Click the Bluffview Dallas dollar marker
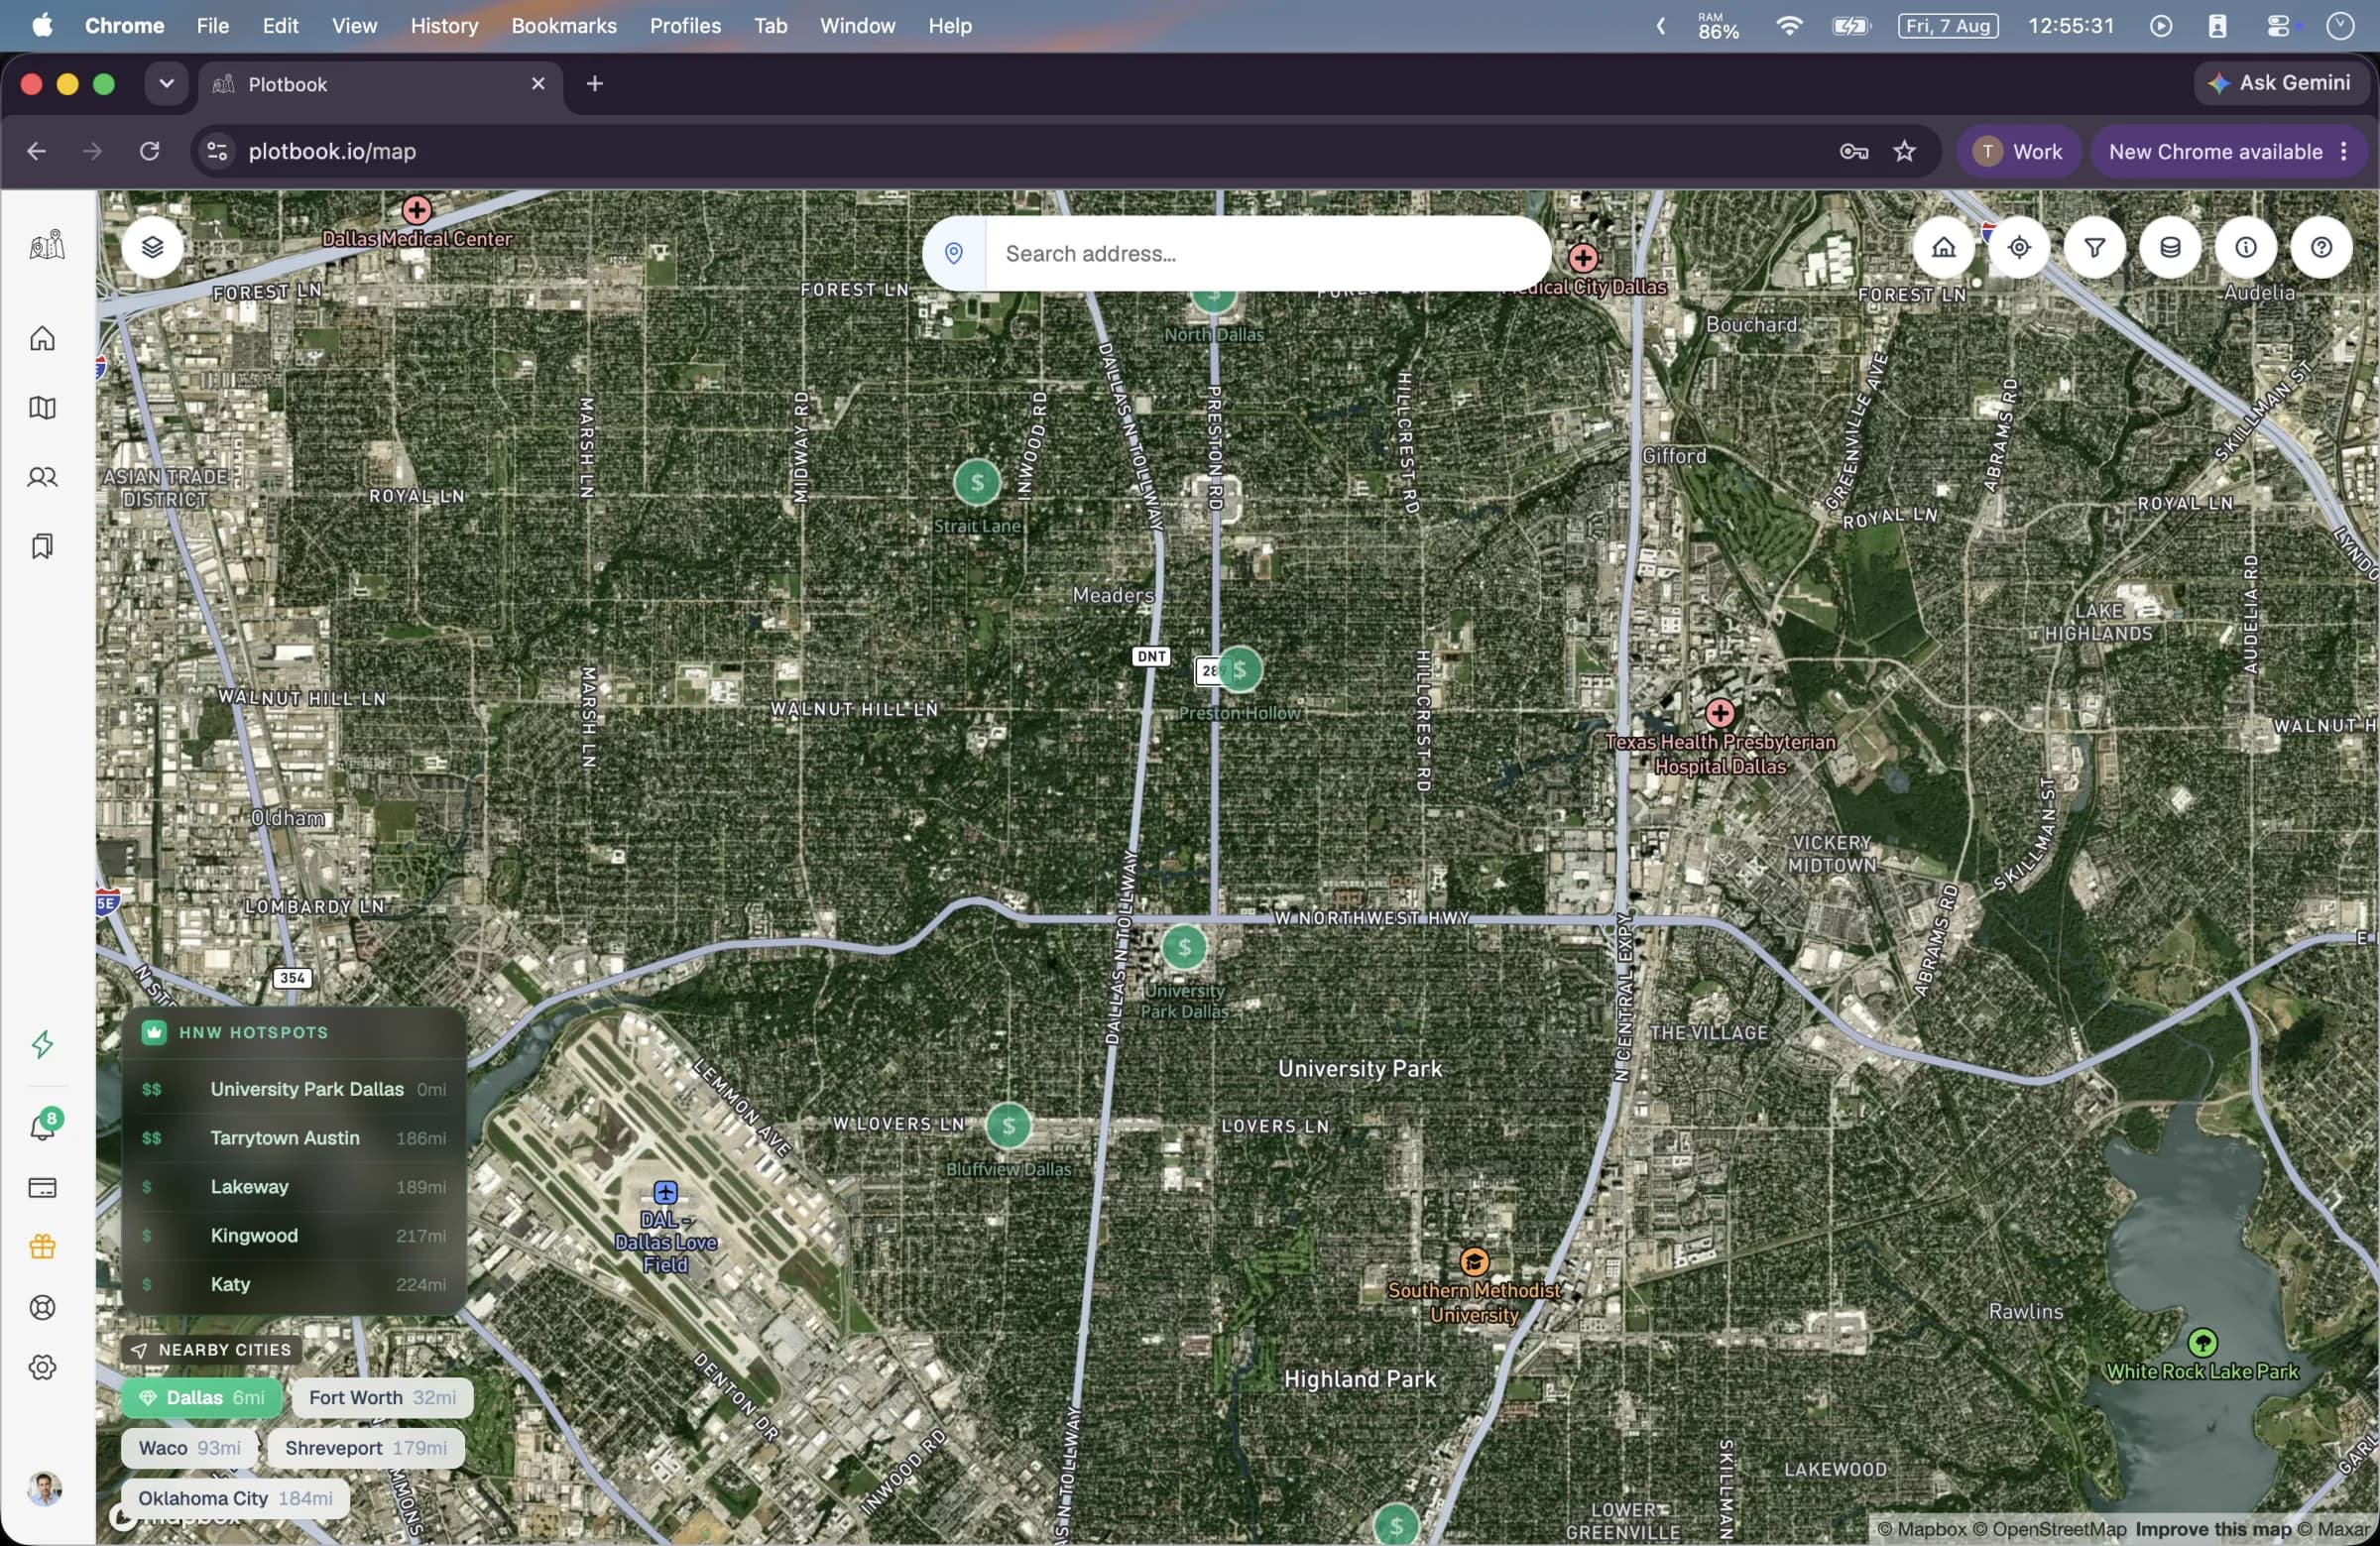The height and width of the screenshot is (1546, 2380). (x=1008, y=1126)
